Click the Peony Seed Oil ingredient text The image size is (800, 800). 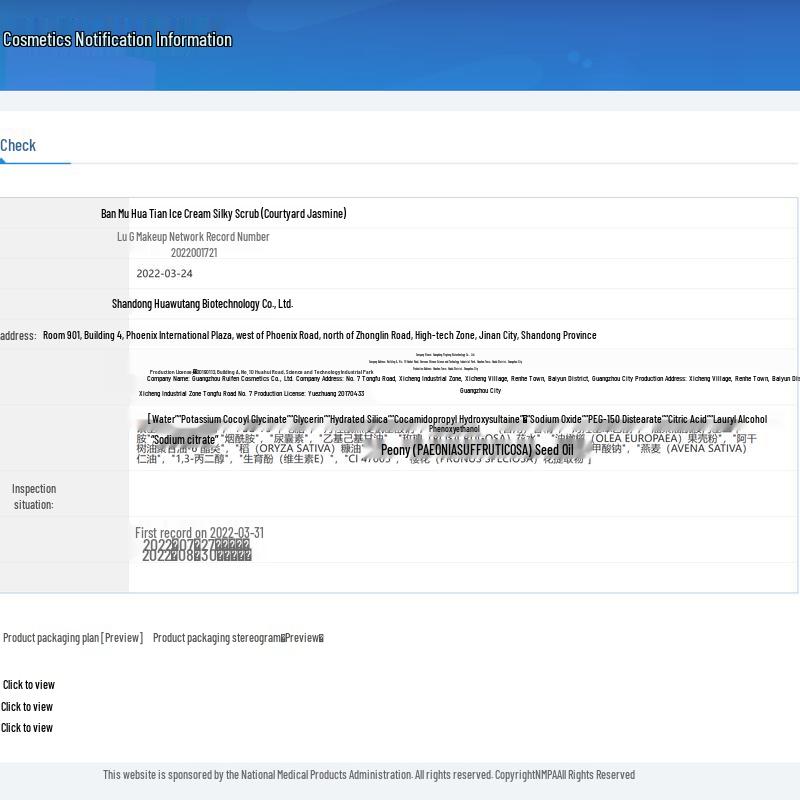coord(477,451)
